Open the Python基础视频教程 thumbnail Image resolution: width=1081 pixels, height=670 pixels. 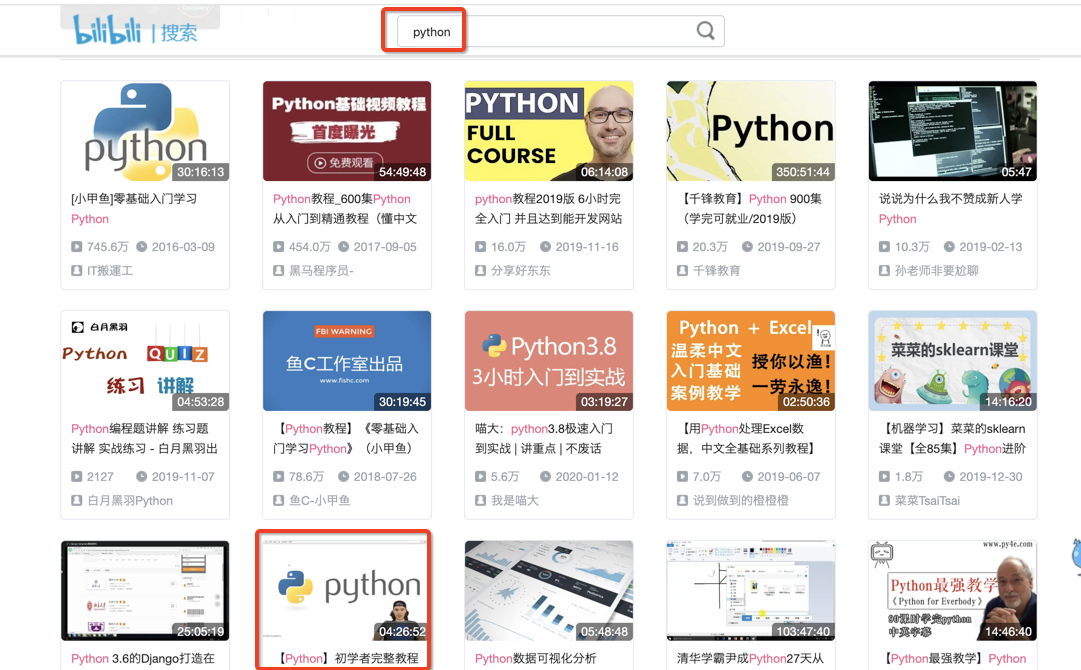click(x=347, y=131)
